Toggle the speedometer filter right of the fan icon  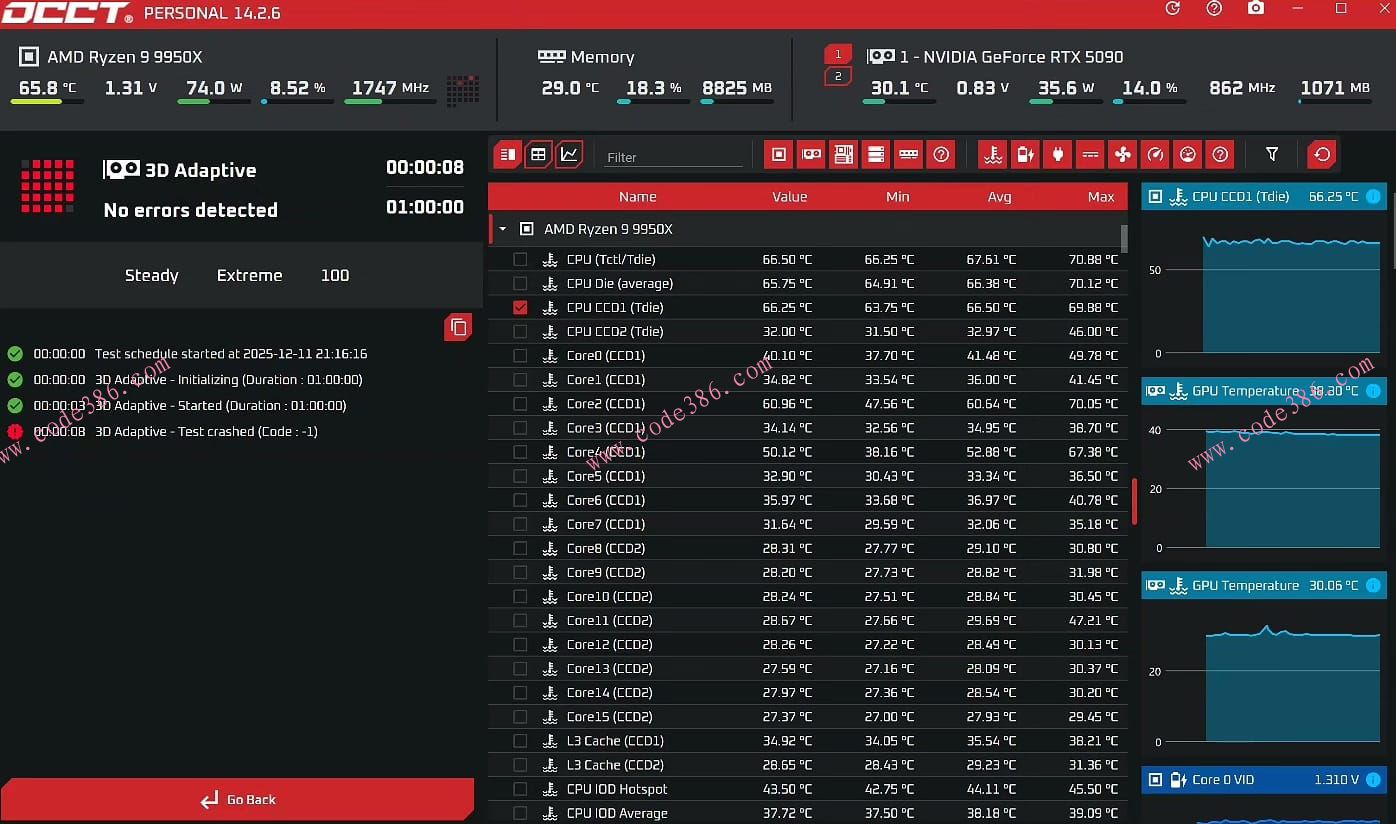click(x=1155, y=154)
